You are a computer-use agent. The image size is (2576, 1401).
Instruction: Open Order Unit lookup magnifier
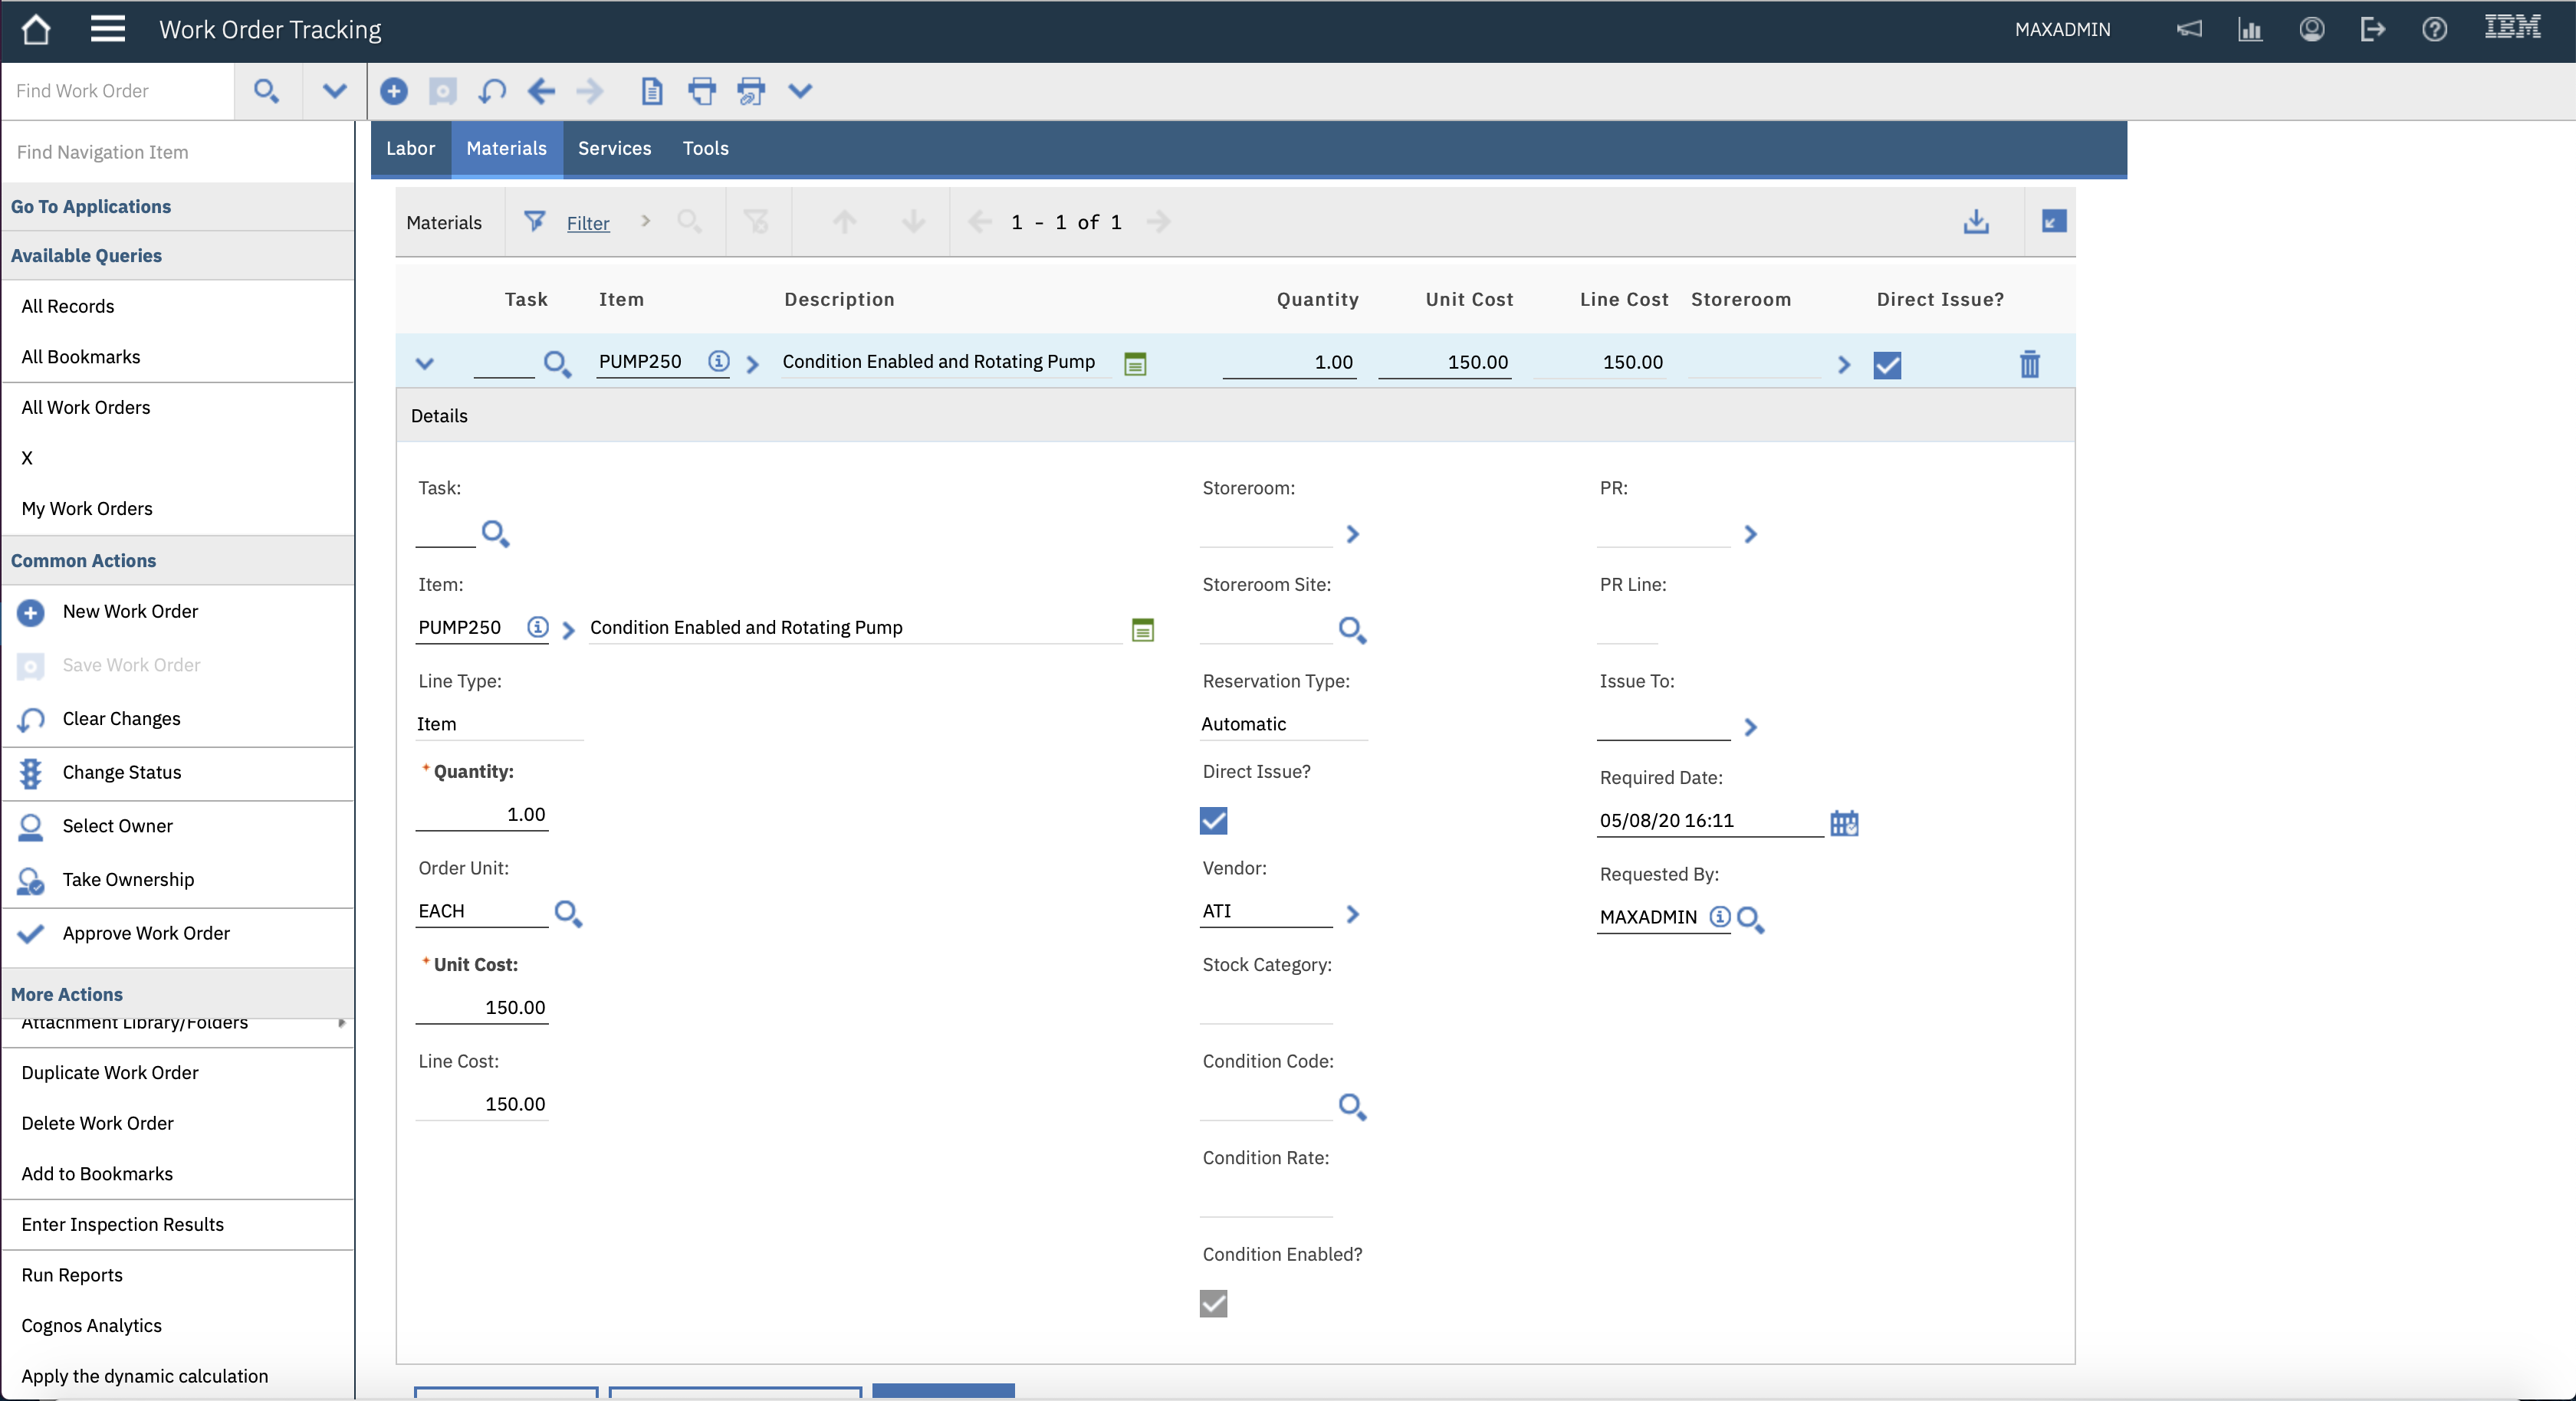tap(568, 913)
